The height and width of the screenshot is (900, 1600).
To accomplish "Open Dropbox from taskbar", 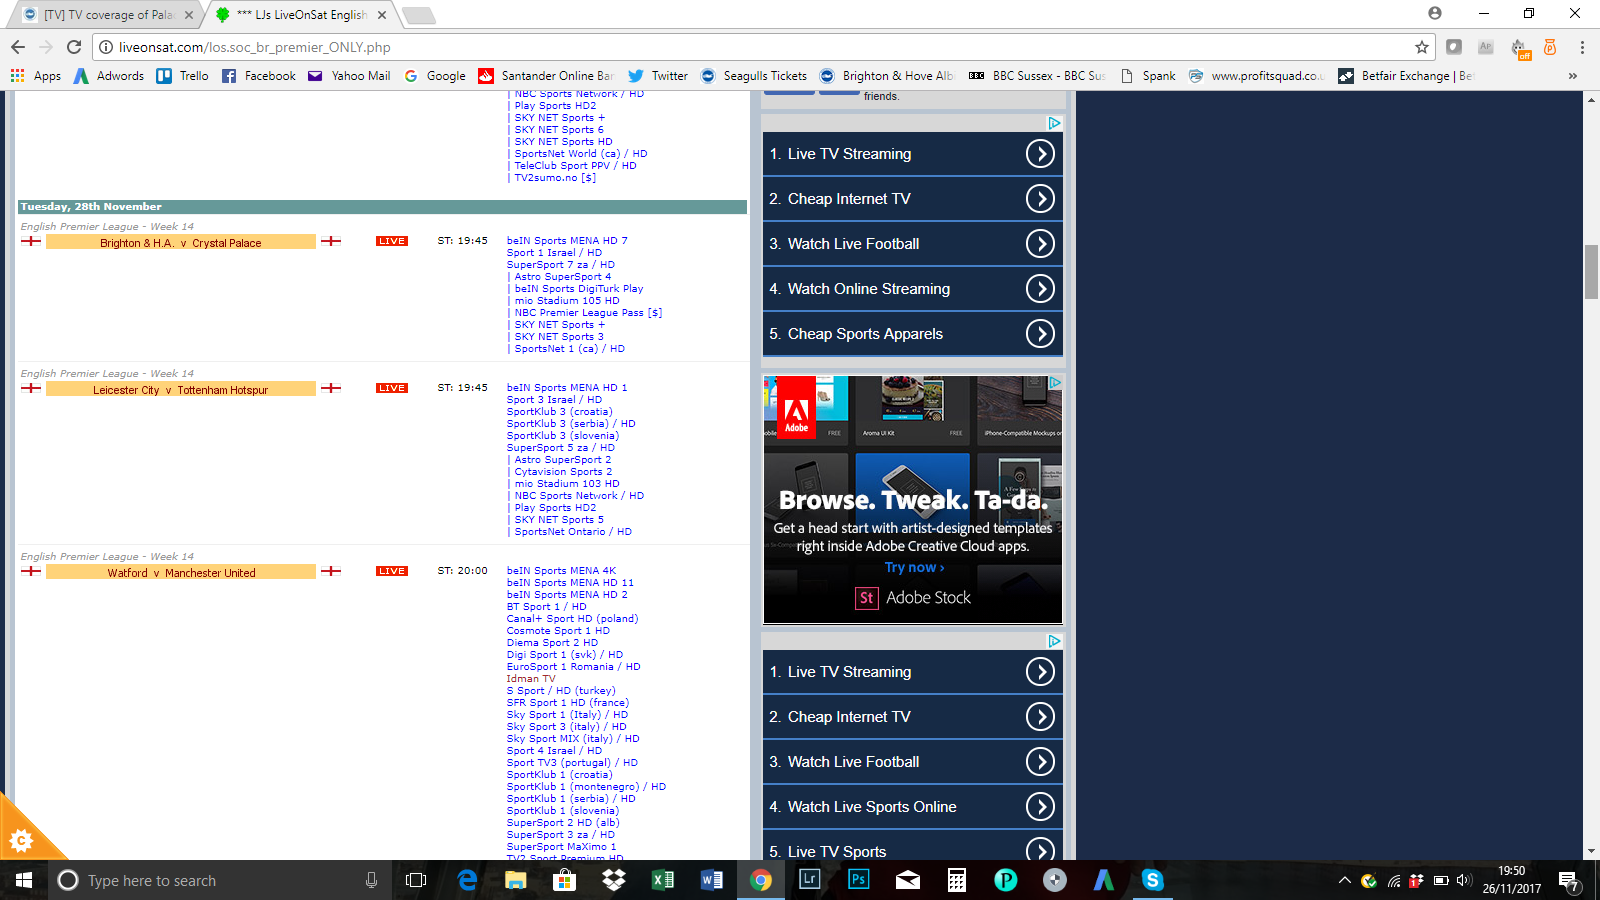I will click(x=613, y=880).
